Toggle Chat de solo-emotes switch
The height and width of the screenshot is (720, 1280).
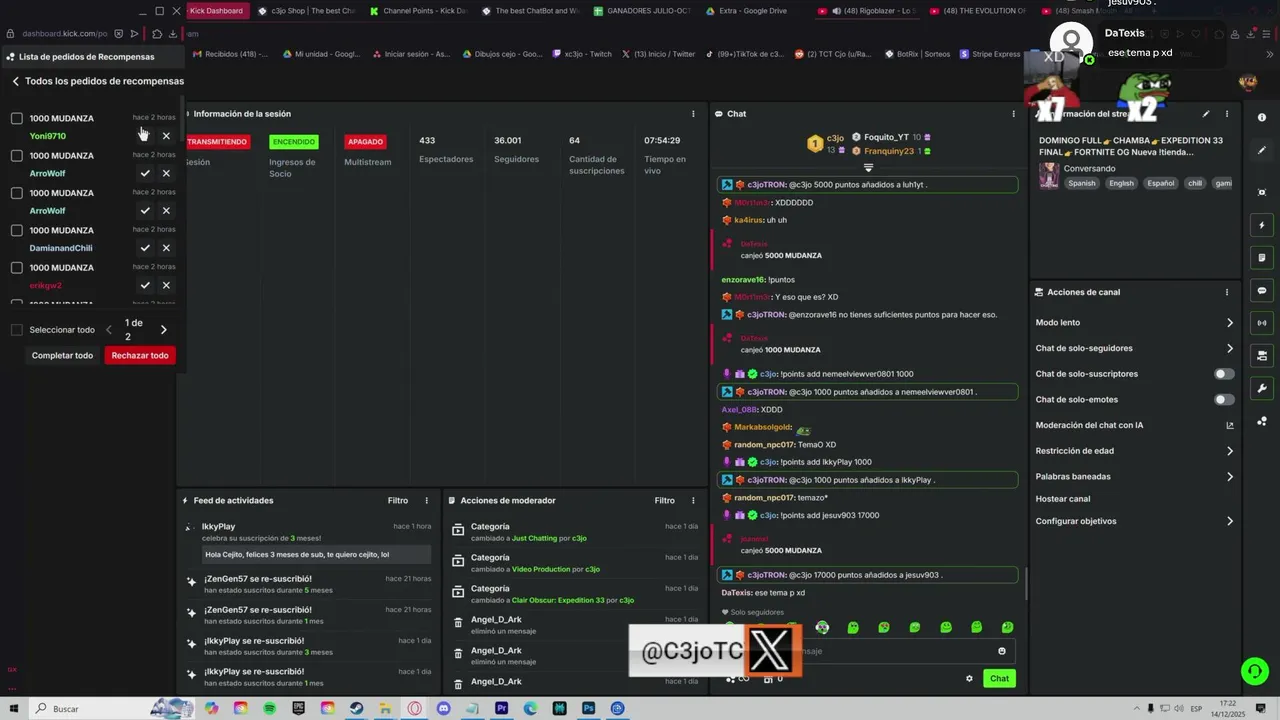tap(1224, 399)
